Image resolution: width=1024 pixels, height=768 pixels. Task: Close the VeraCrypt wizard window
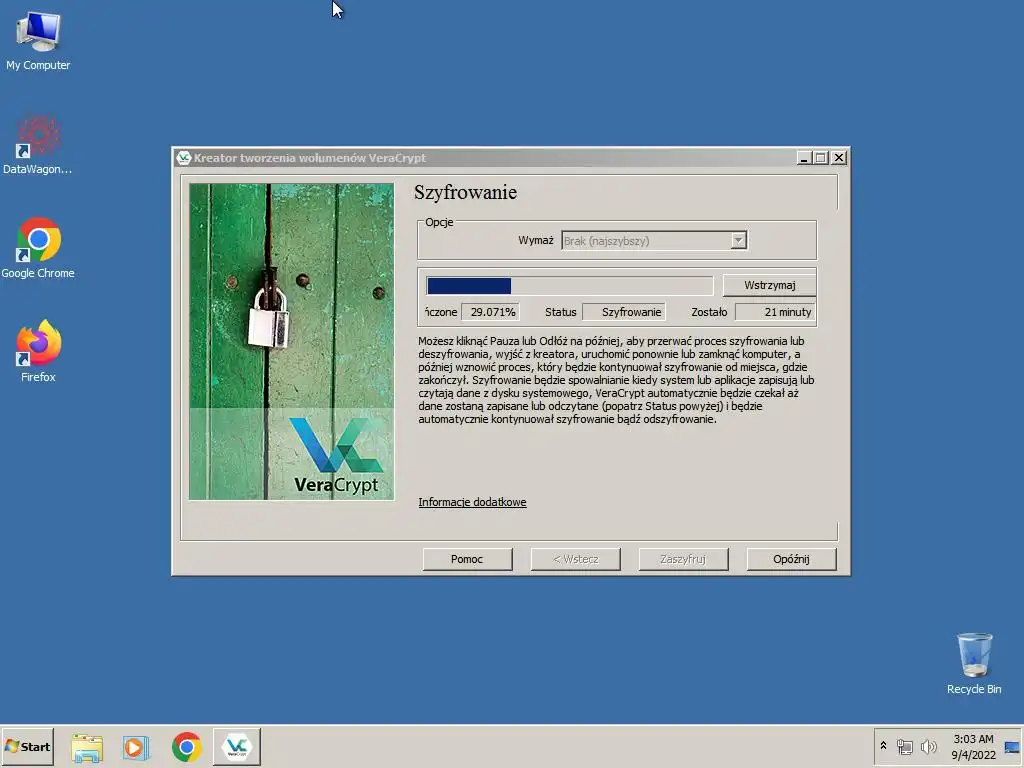pyautogui.click(x=839, y=157)
